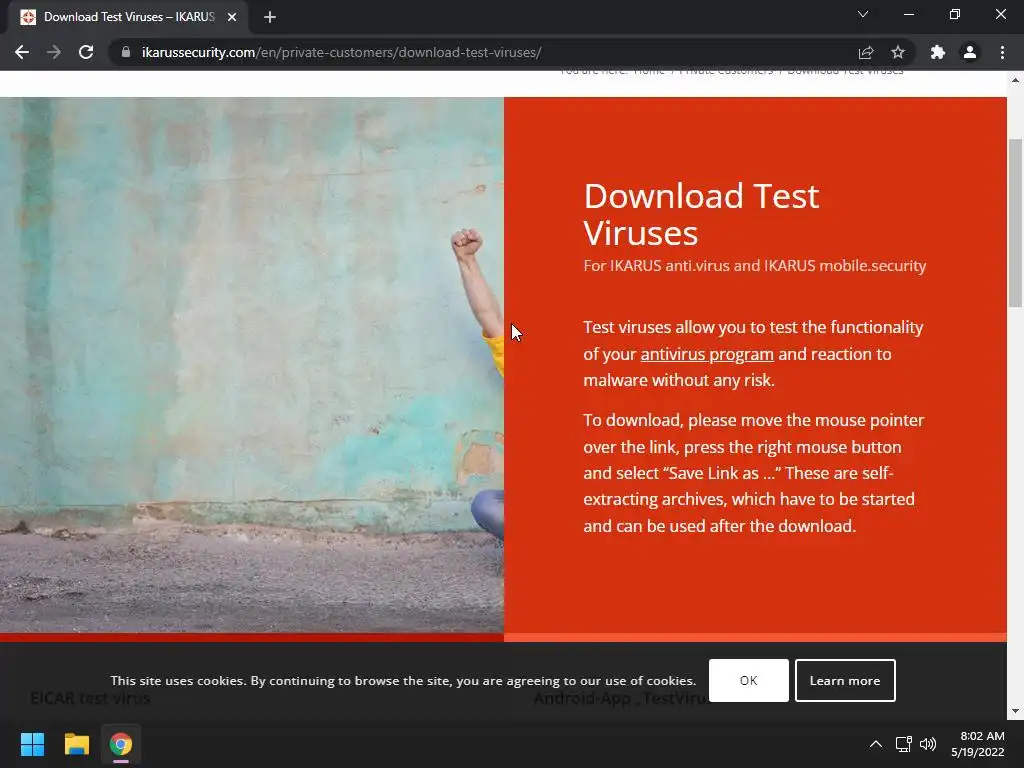View site info via the padlock icon
Viewport: 1024px width, 768px height.
pos(126,52)
